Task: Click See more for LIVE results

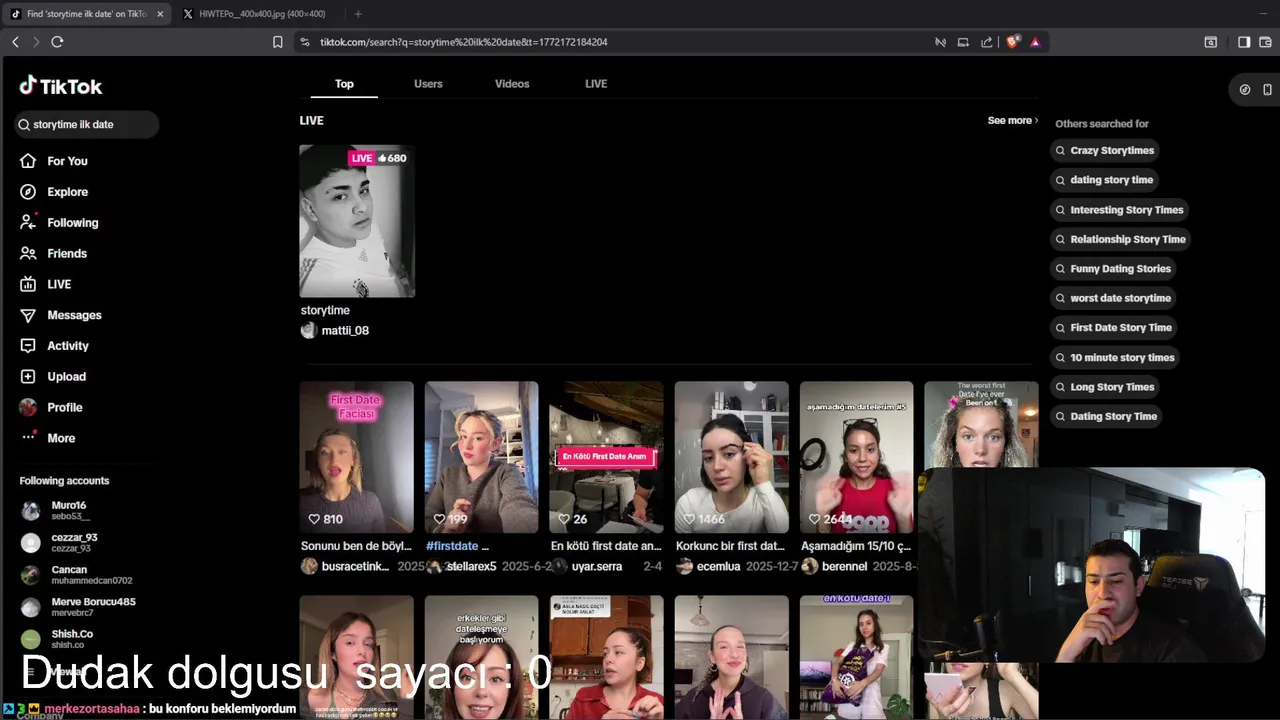Action: point(1013,121)
